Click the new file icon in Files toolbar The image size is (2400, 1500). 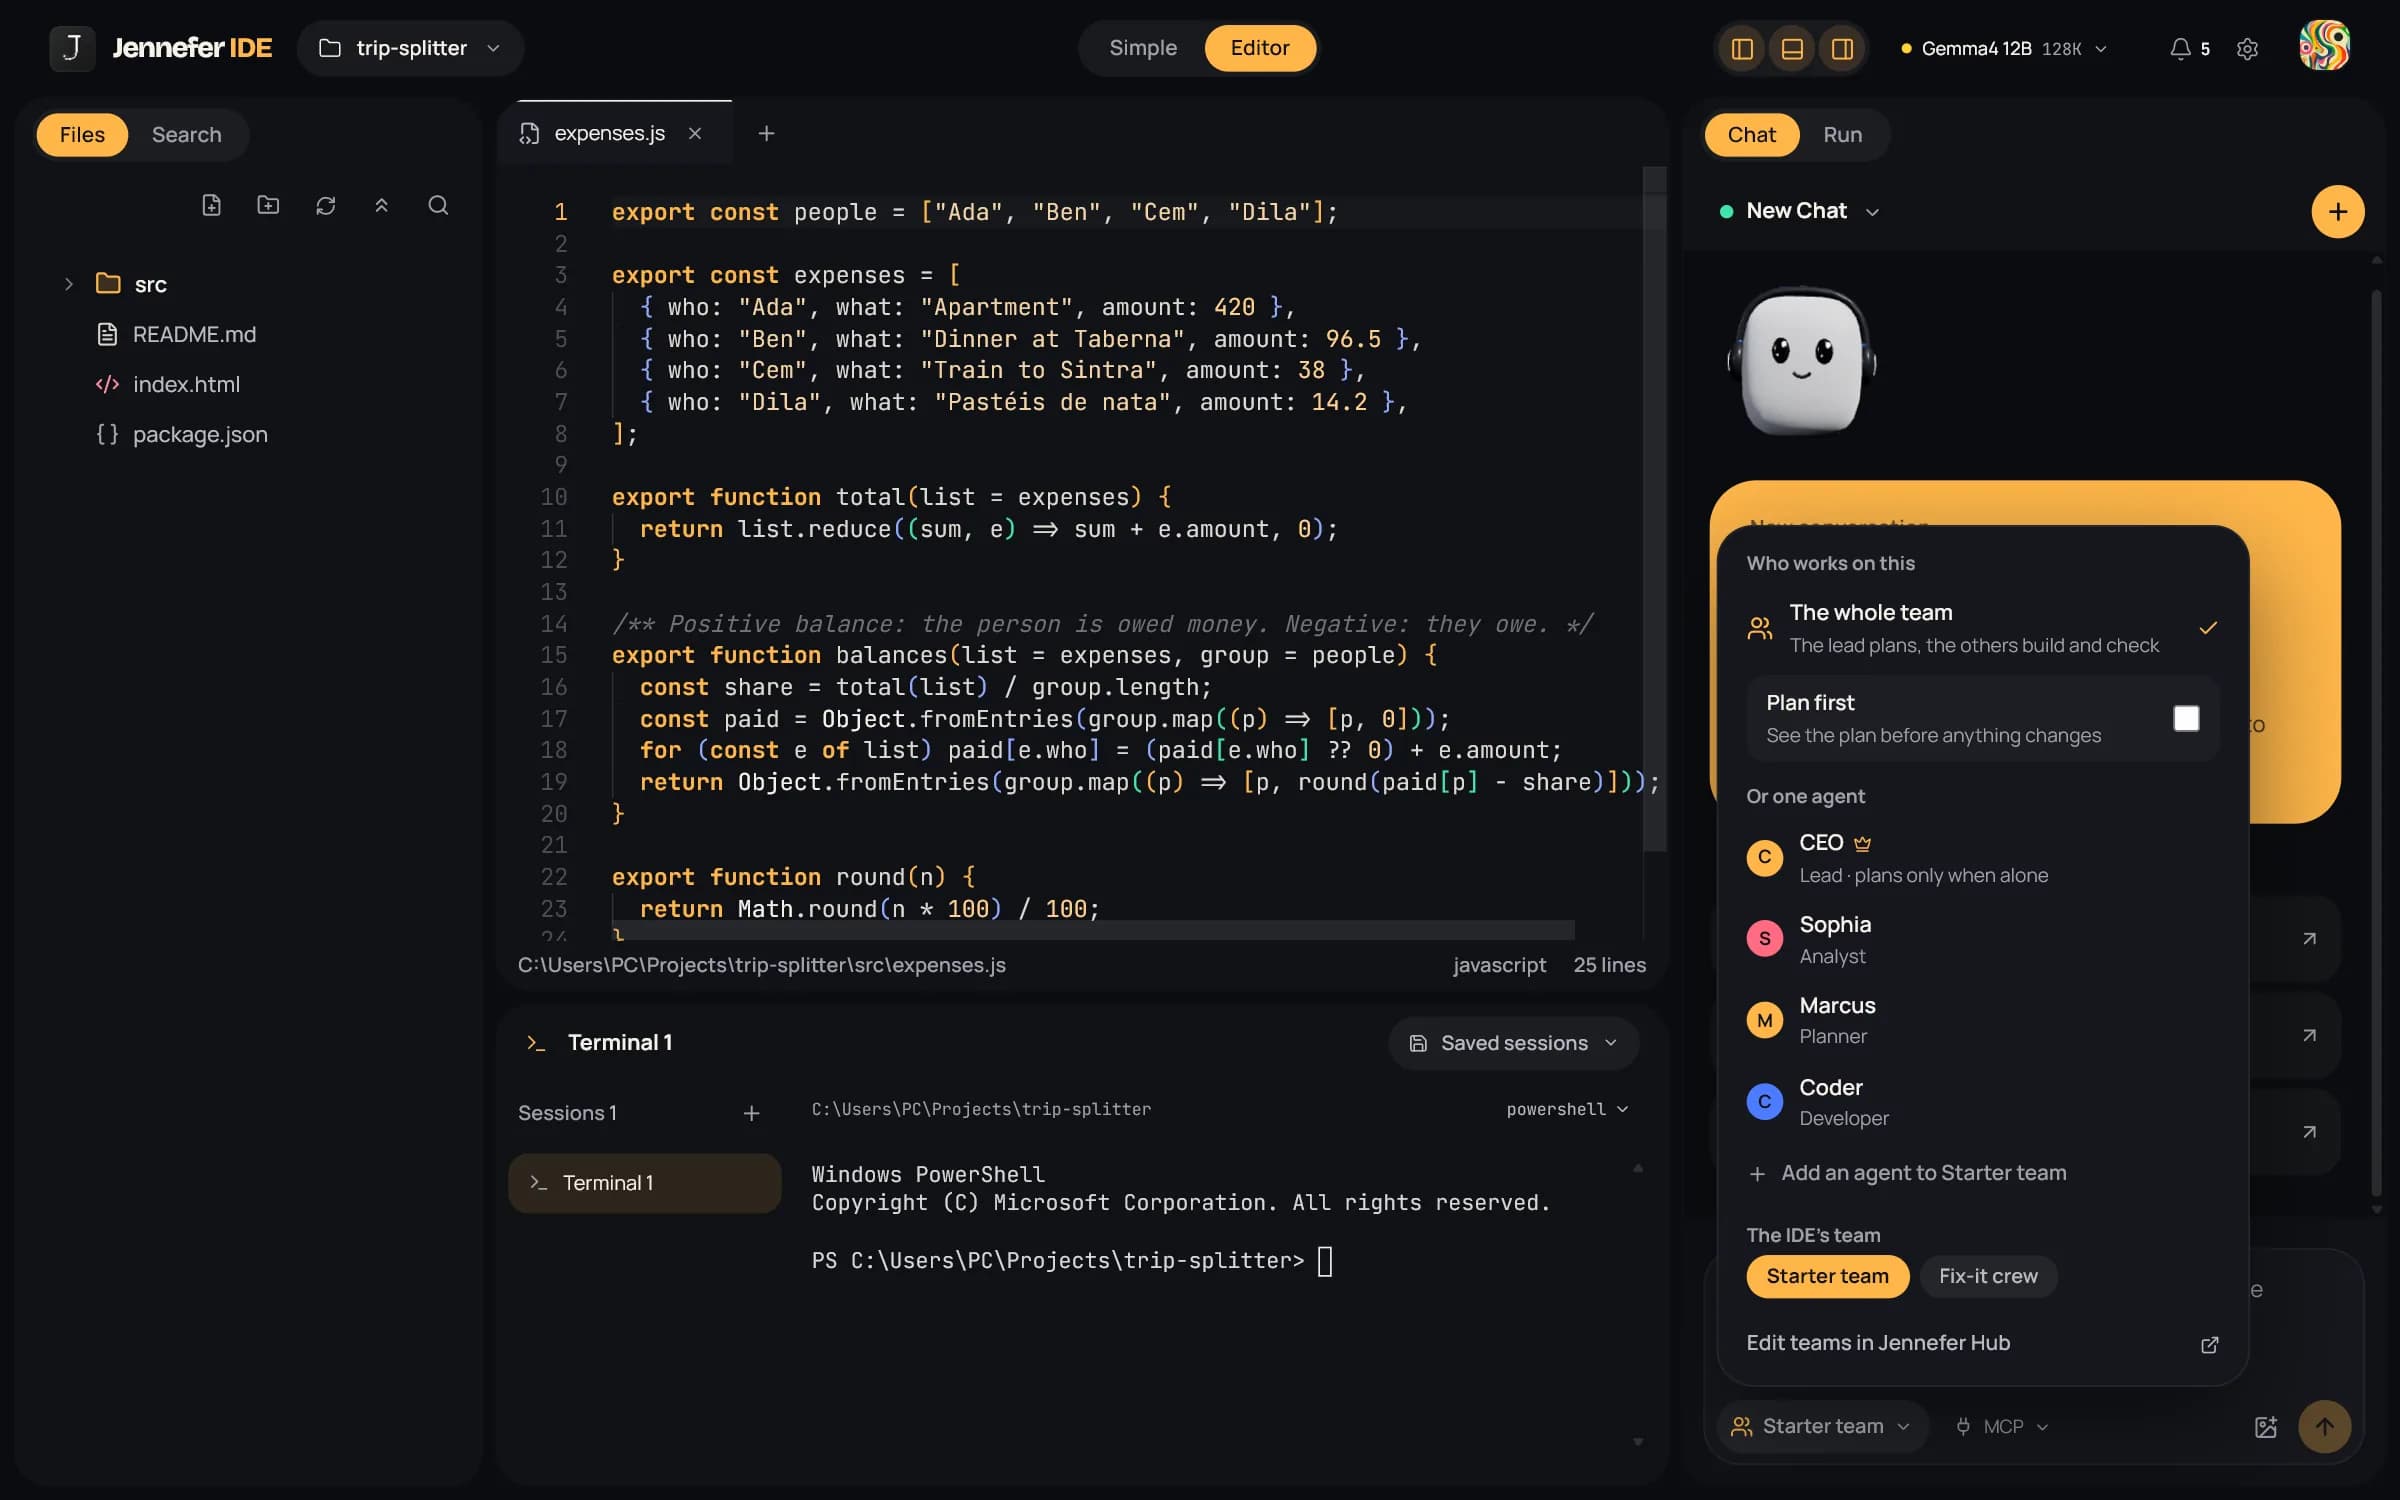point(211,205)
